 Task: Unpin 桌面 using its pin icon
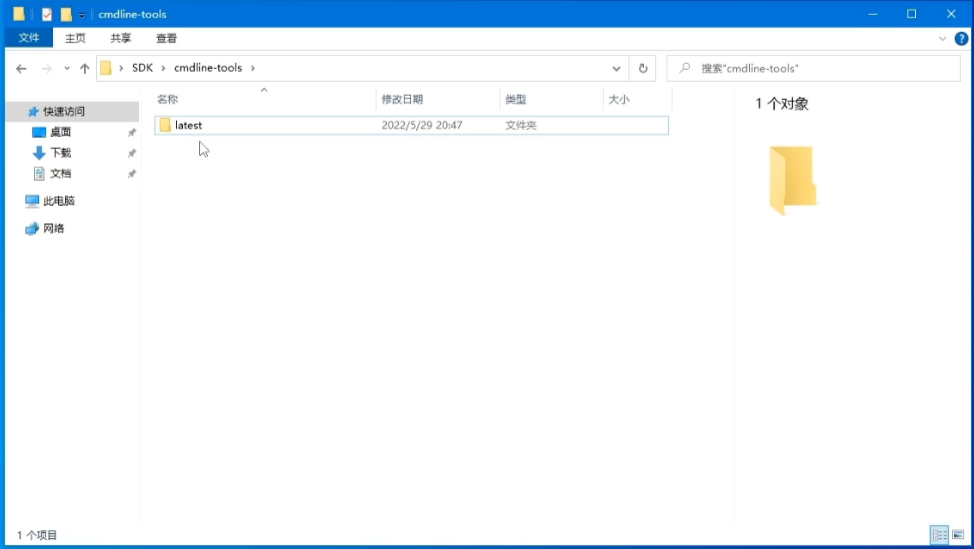coord(132,132)
